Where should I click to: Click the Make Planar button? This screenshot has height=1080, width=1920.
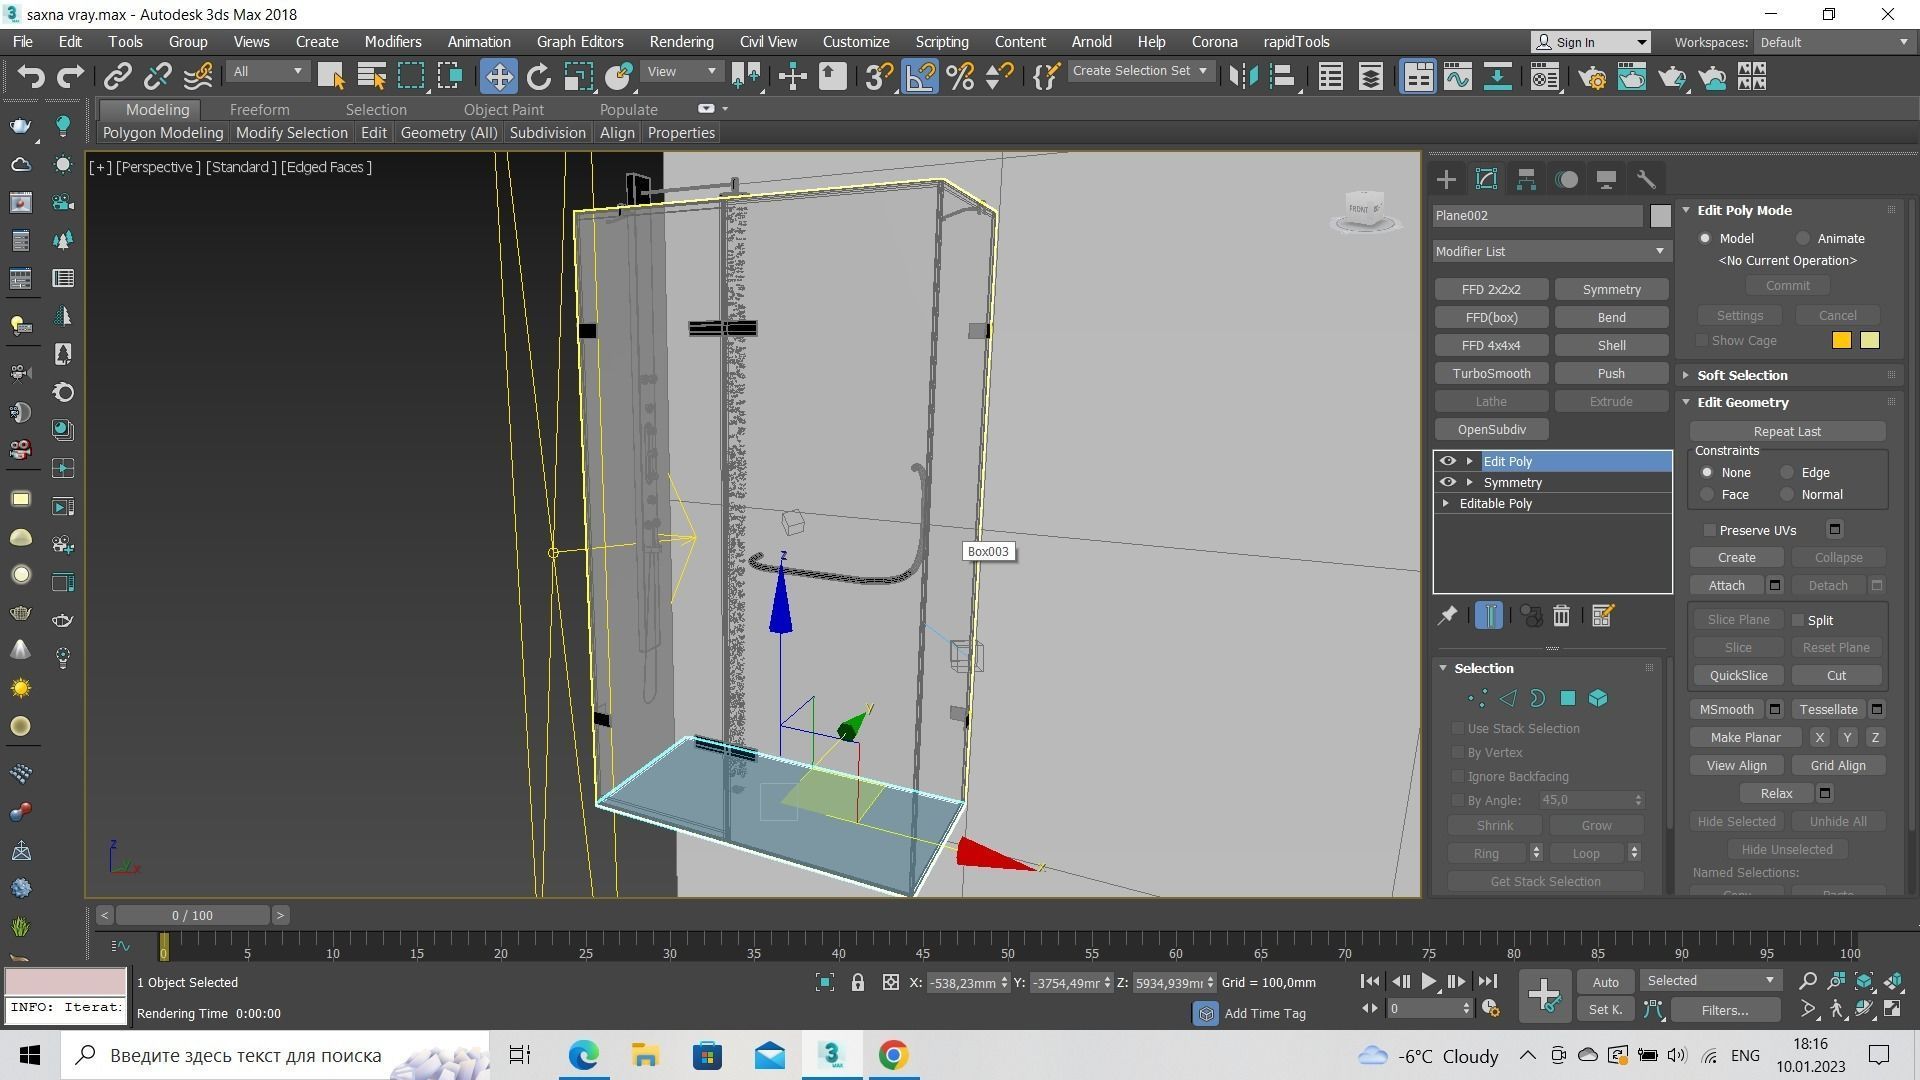(1745, 737)
